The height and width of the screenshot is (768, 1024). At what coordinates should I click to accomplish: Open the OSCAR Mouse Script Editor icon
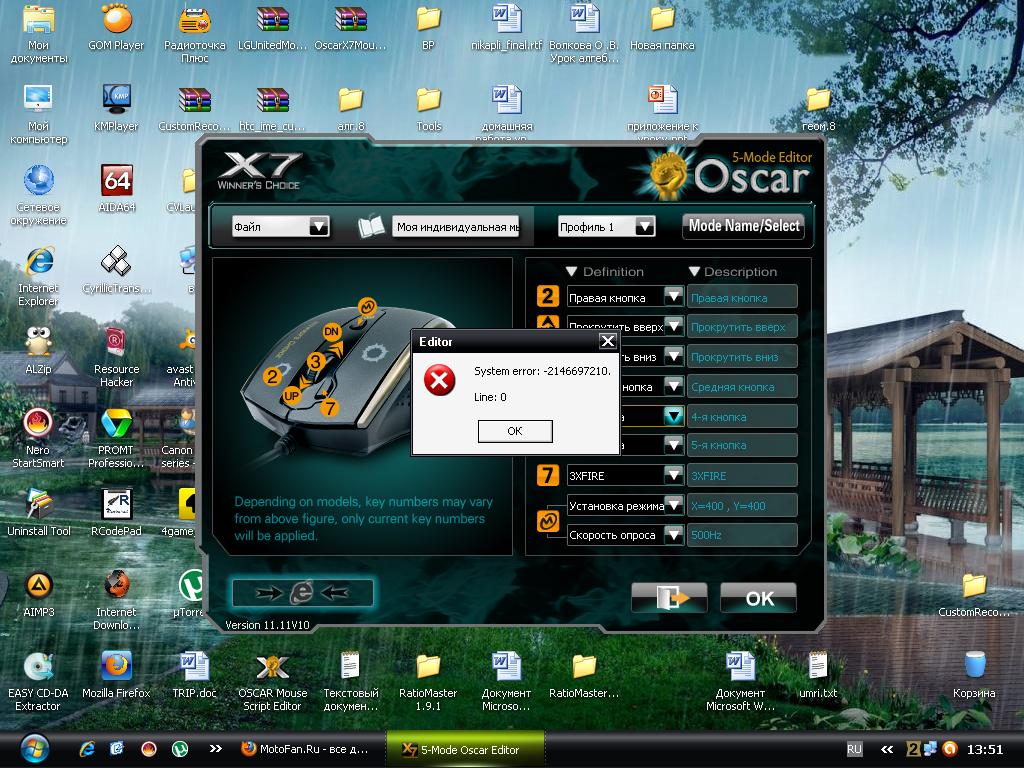(x=272, y=682)
